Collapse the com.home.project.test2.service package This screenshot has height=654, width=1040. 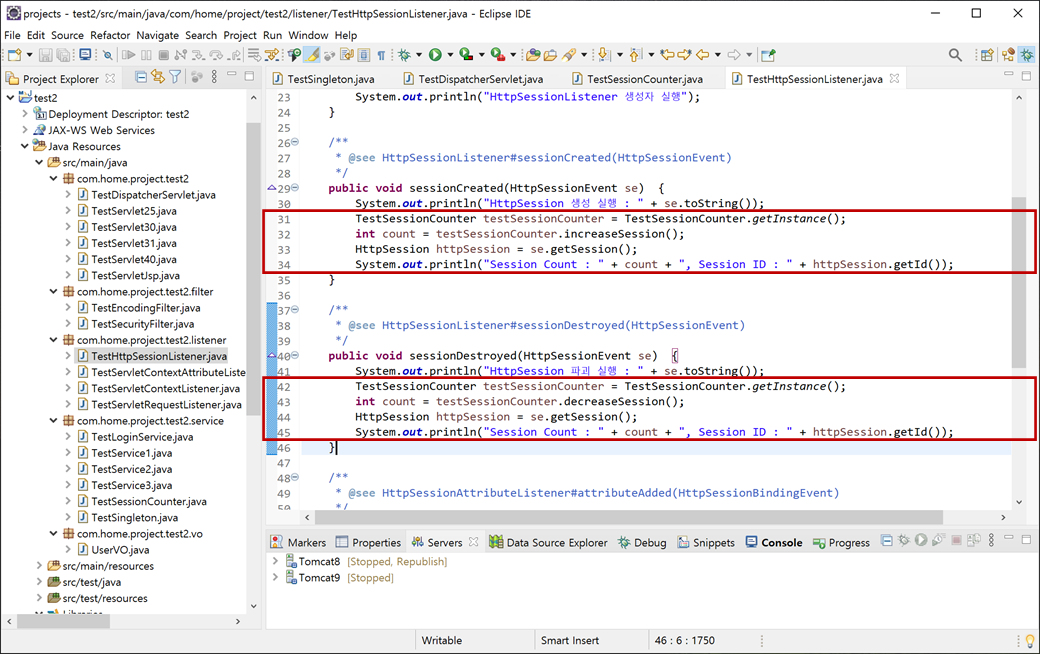(54, 421)
